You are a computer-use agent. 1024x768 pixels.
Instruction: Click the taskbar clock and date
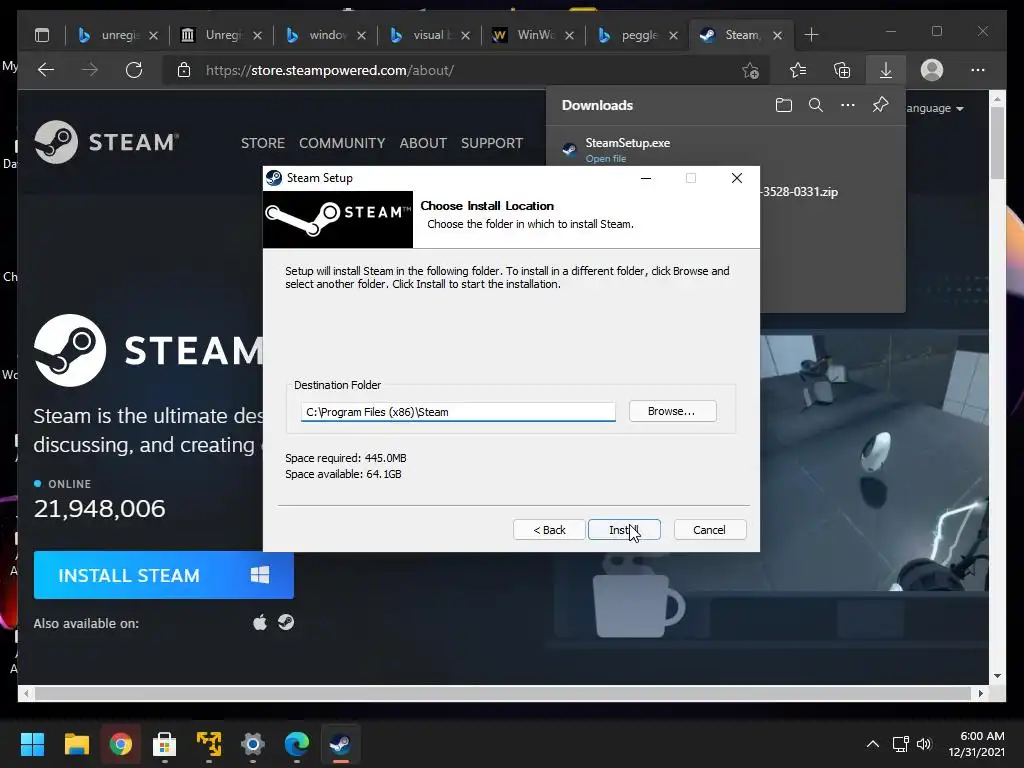[977, 744]
